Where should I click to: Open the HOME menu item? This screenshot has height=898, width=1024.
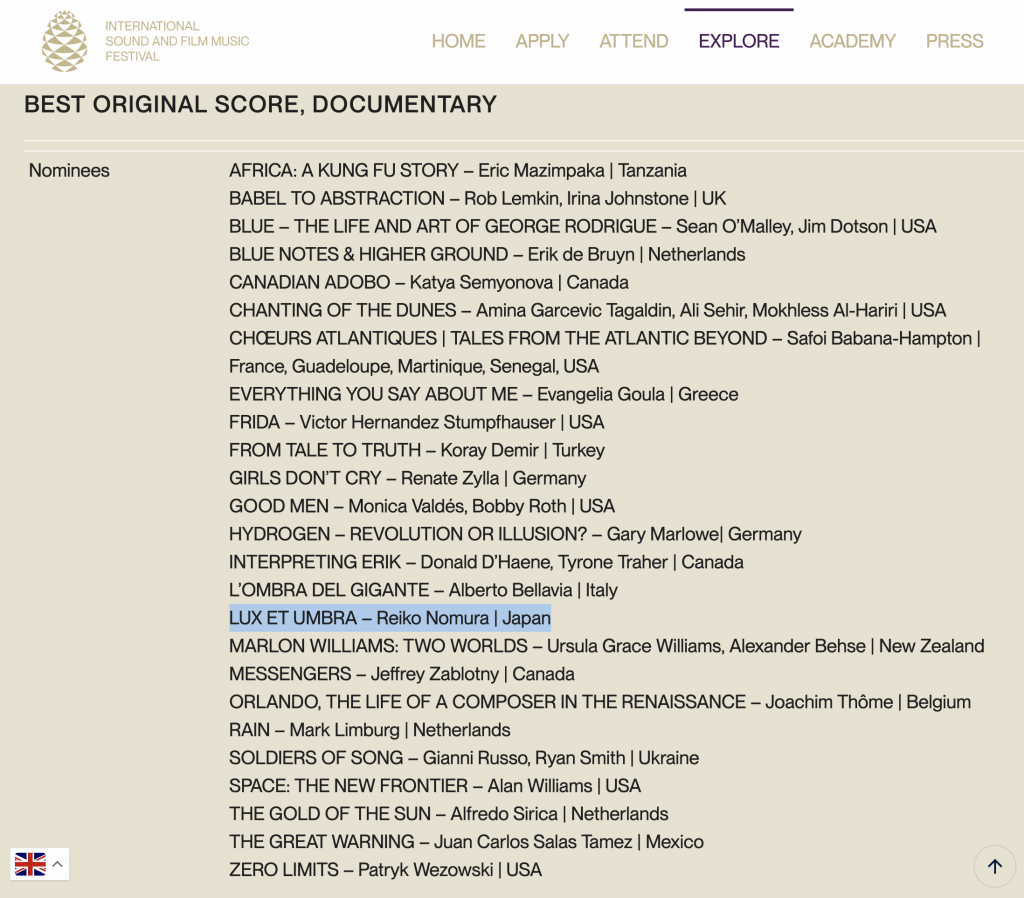458,41
